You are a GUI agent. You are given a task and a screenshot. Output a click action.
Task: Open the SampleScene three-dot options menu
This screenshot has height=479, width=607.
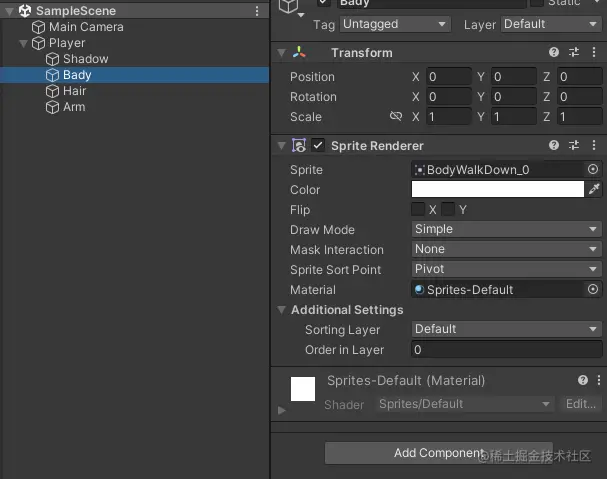257,11
